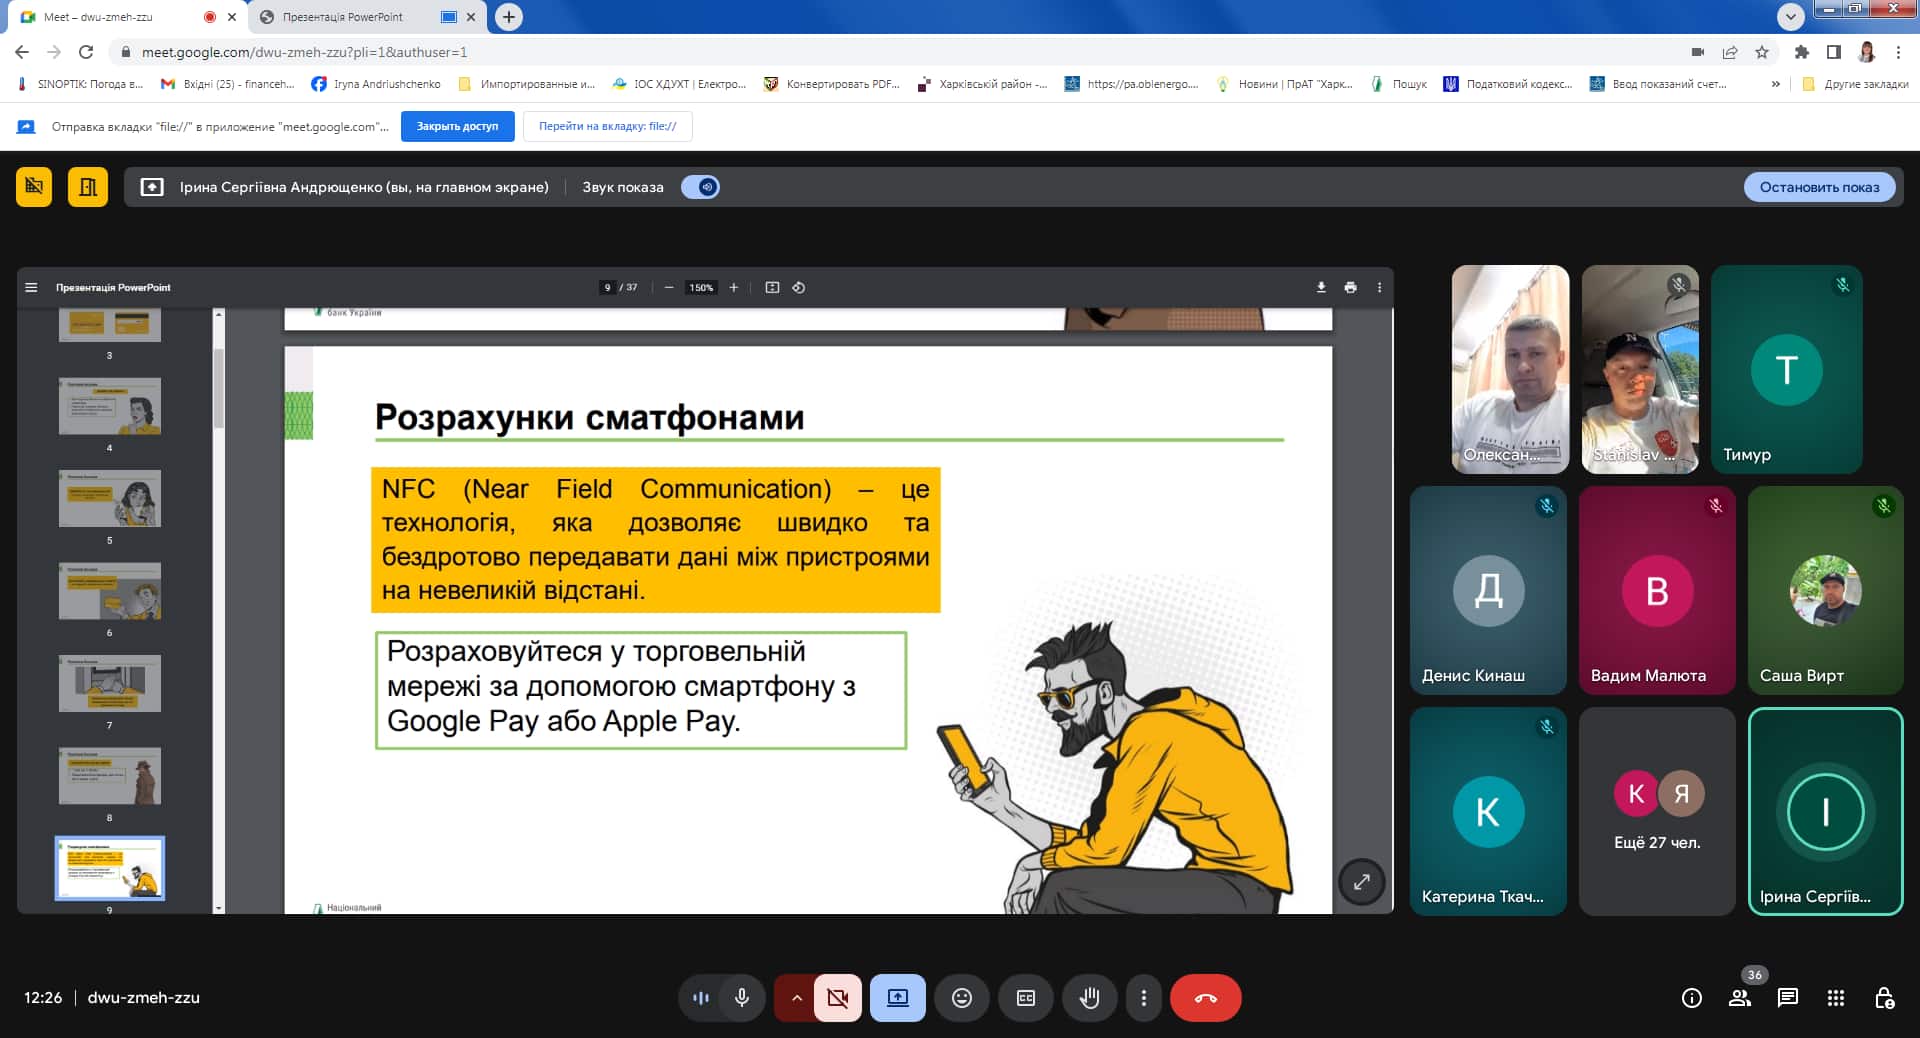Viewport: 1920px width, 1038px height.
Task: Click the 'Остановить показ' button
Action: click(1818, 187)
